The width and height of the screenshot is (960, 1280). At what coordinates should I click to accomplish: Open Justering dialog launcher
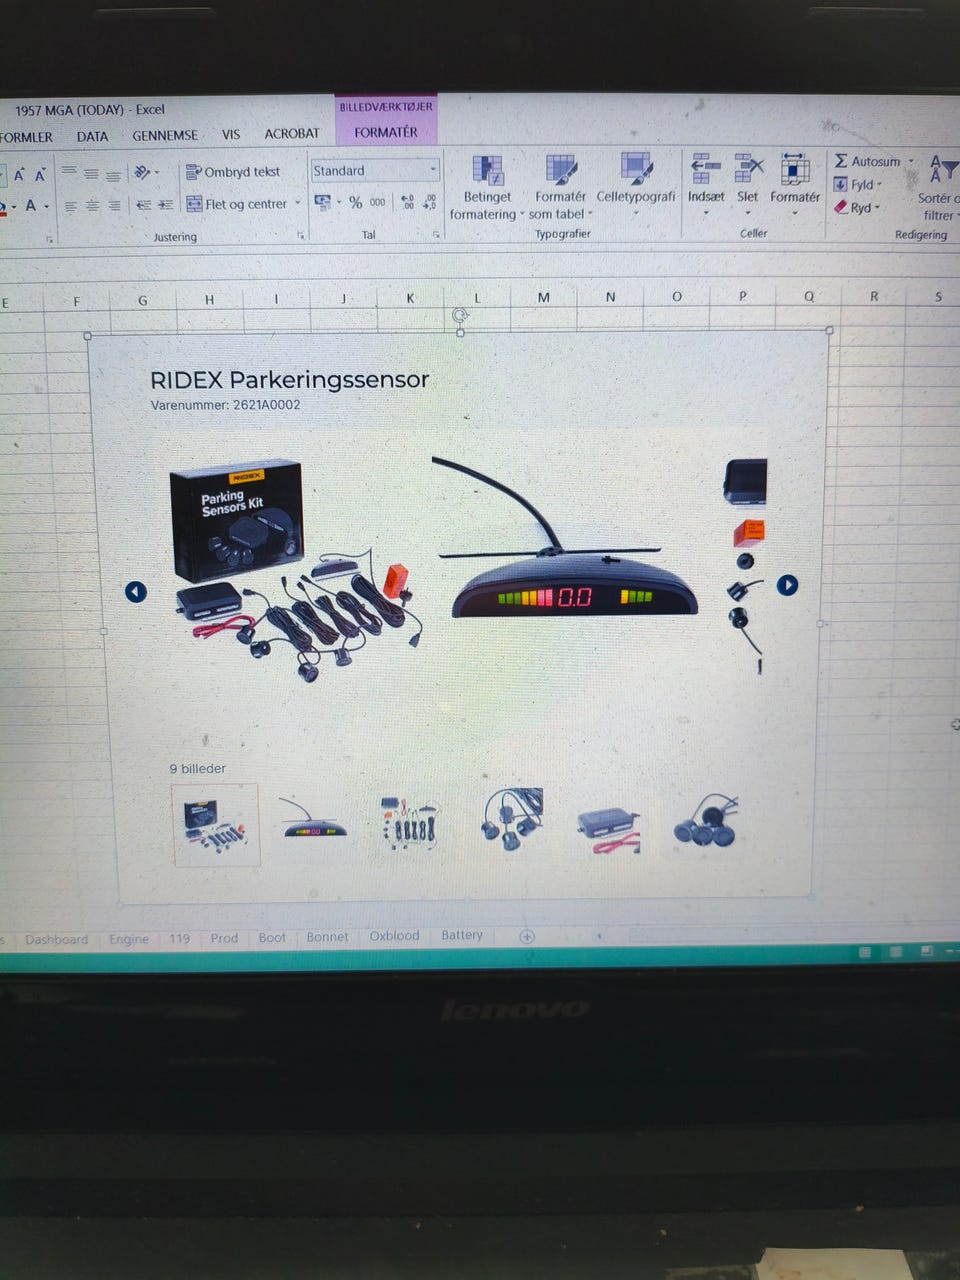[x=300, y=236]
